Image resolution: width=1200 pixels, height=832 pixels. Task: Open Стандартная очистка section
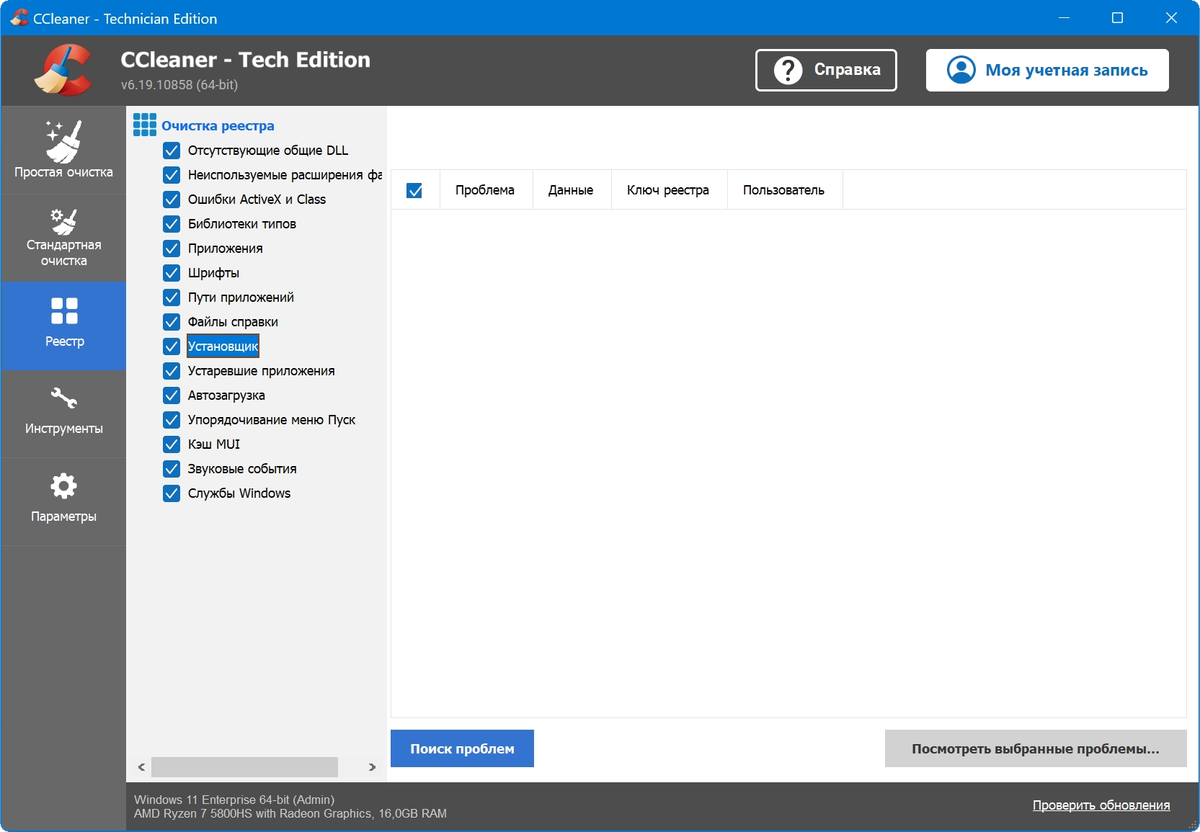click(64, 238)
